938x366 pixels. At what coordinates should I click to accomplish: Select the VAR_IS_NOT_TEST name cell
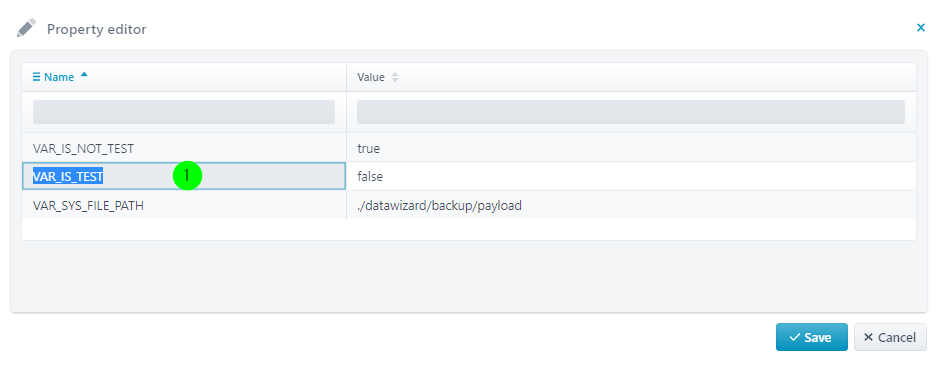[184, 148]
